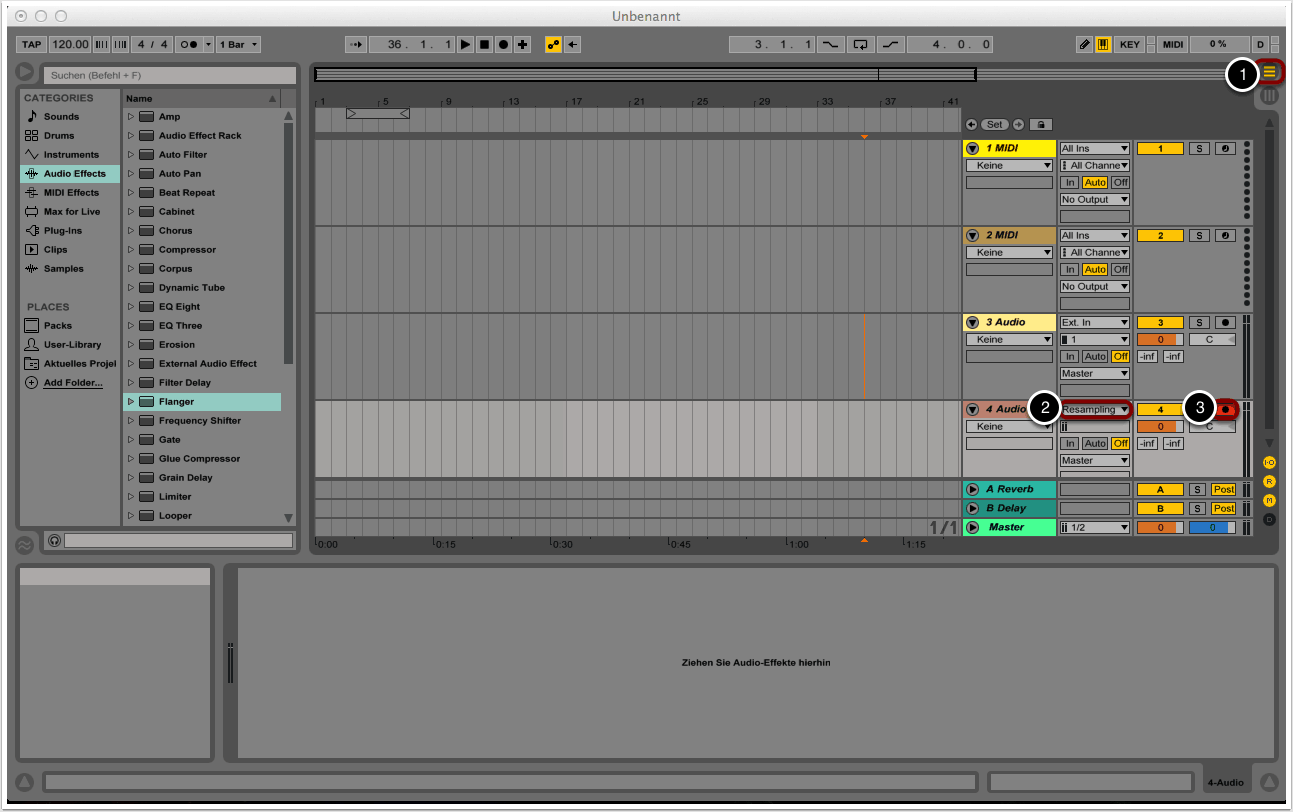Switch to Arrangement view with the selector icon

tap(1269, 72)
